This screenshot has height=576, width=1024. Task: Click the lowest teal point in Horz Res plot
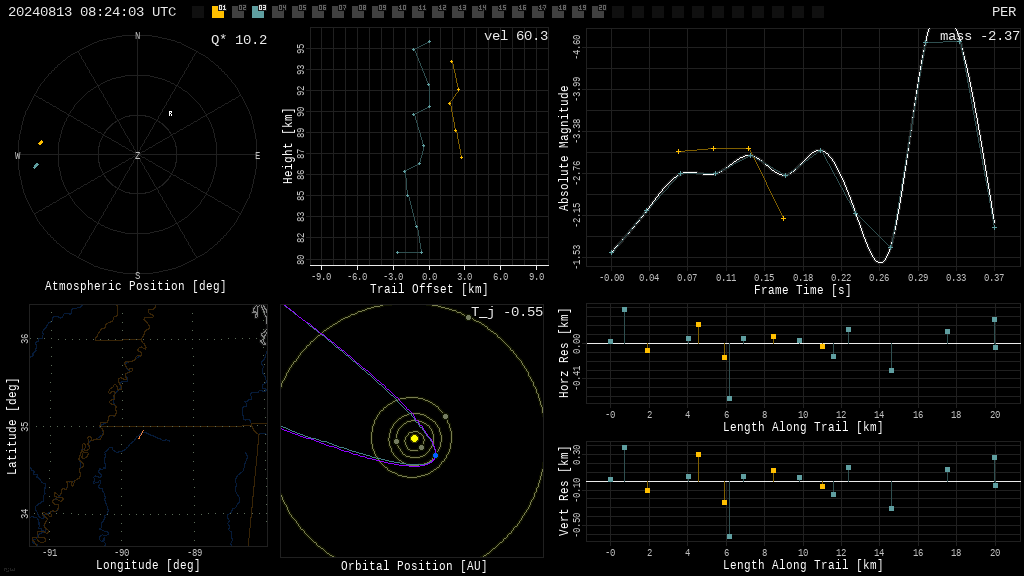[x=729, y=398]
